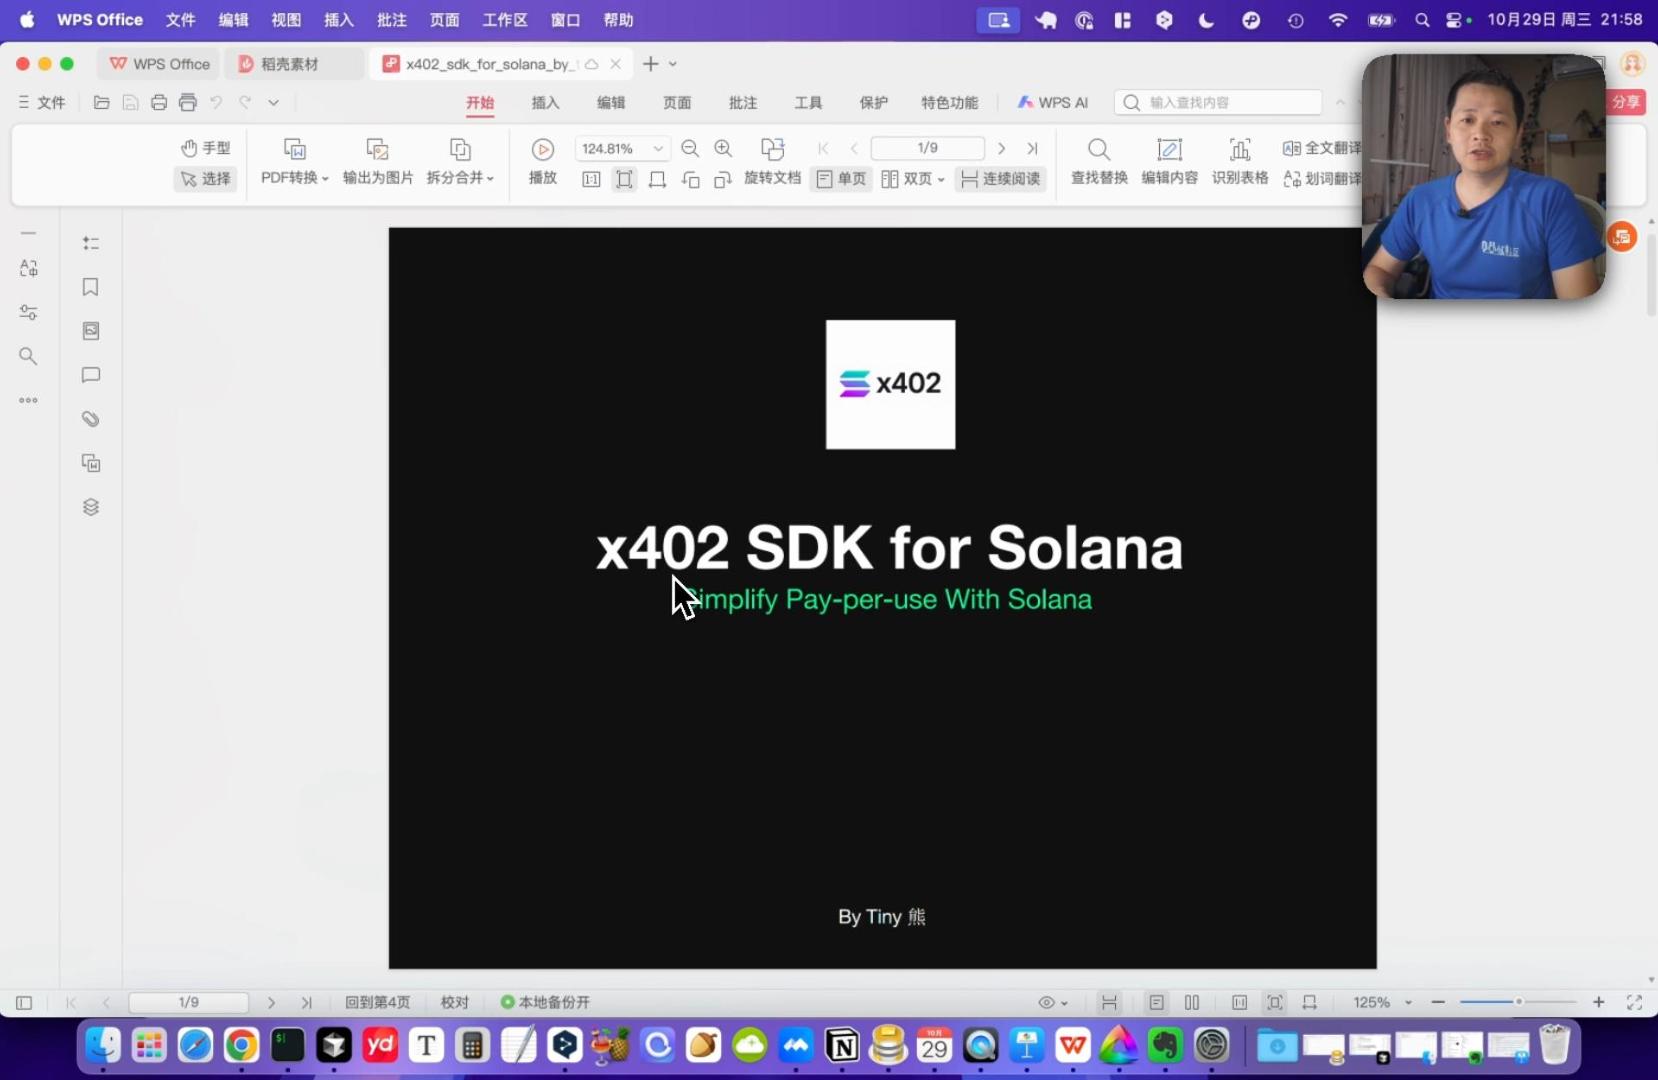This screenshot has width=1658, height=1080.
Task: Select the hand tool 手型
Action: pos(205,148)
